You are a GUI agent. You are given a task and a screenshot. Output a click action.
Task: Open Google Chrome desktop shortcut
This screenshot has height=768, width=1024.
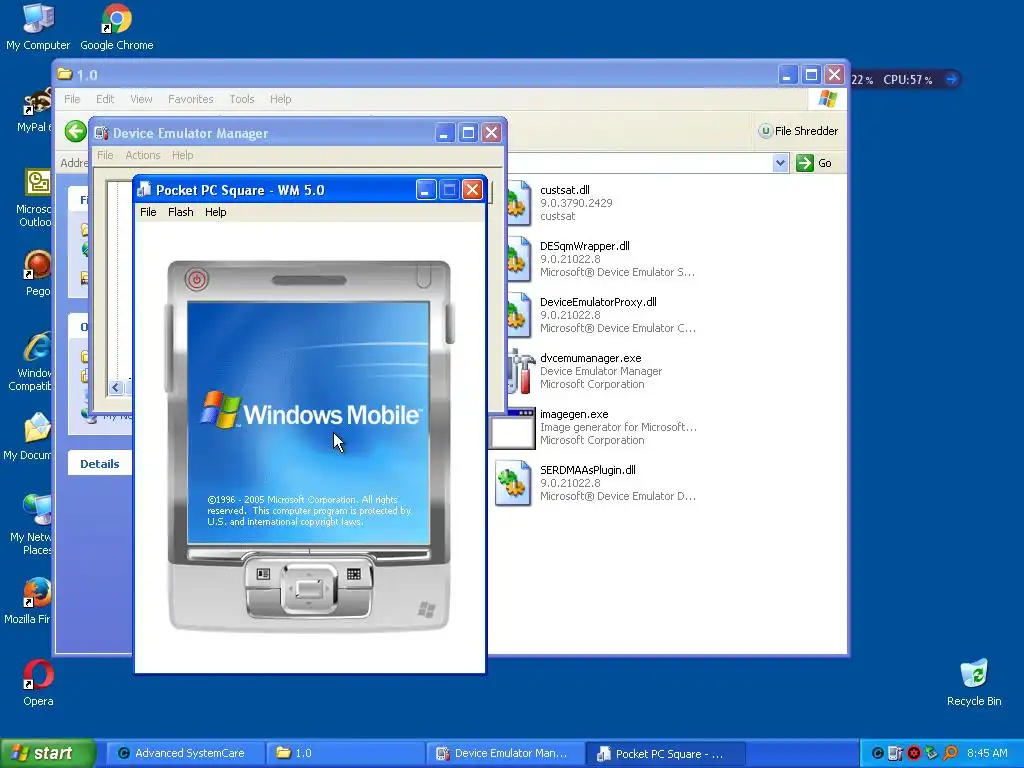(117, 26)
